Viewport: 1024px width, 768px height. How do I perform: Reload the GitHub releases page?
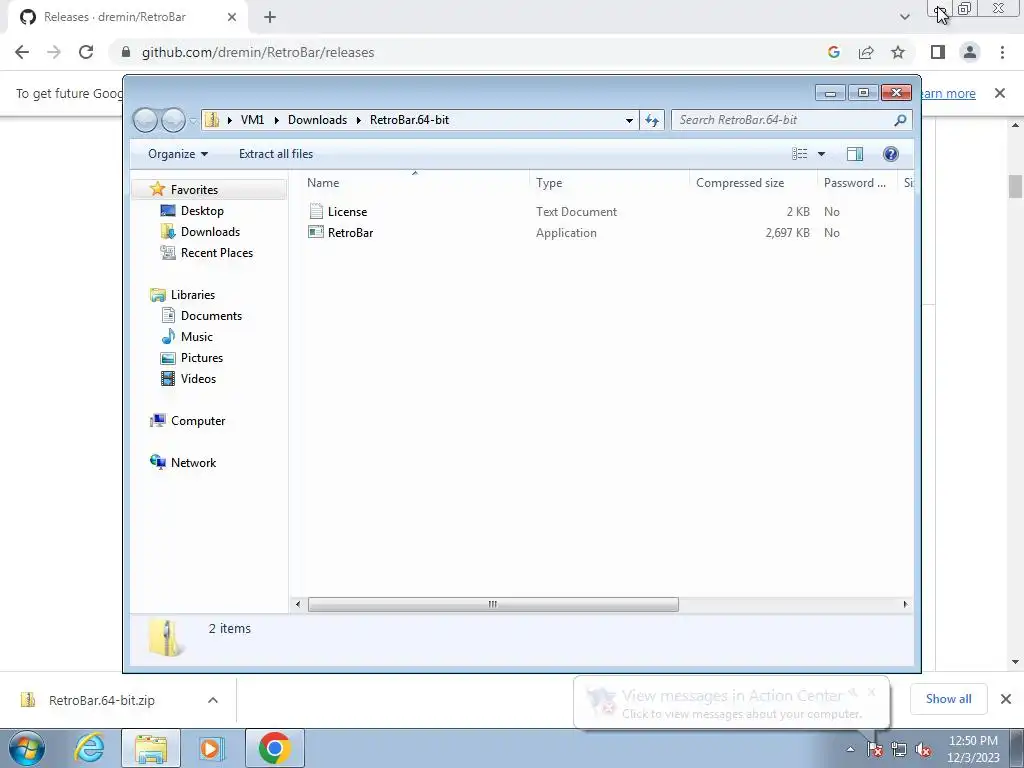pos(86,52)
